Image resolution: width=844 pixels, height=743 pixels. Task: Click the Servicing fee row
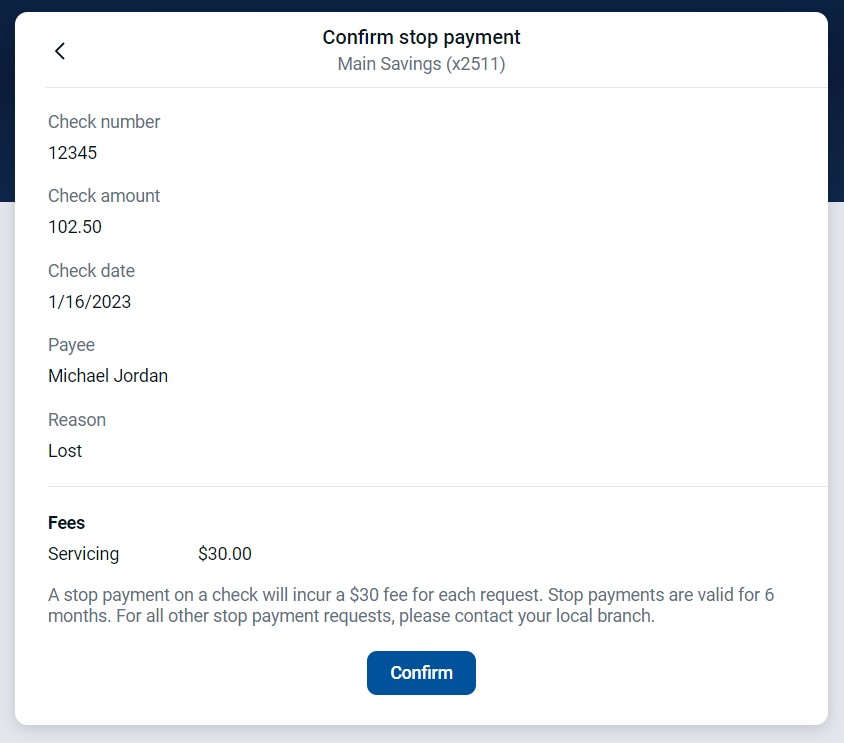click(x=84, y=553)
